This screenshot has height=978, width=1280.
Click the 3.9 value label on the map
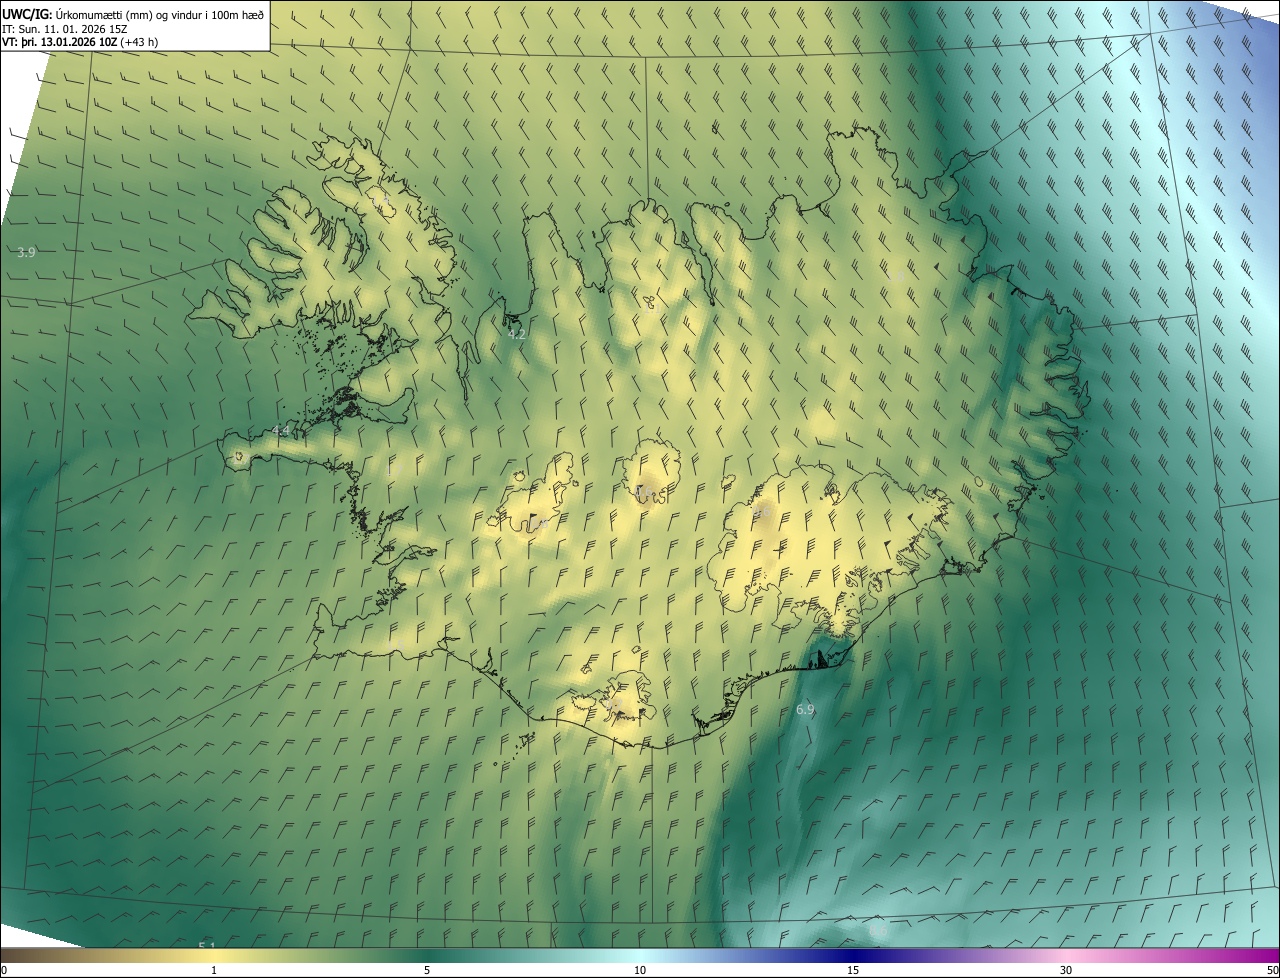pyautogui.click(x=27, y=253)
